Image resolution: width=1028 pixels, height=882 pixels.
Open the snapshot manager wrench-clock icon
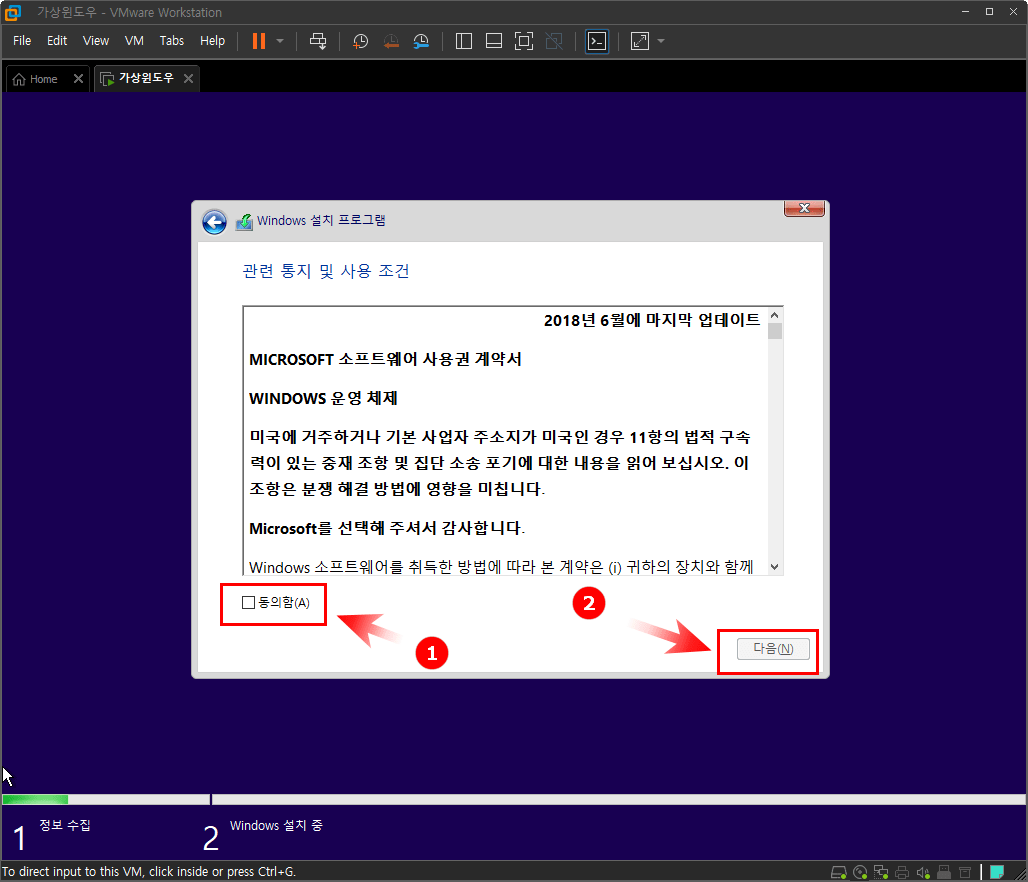click(x=421, y=41)
